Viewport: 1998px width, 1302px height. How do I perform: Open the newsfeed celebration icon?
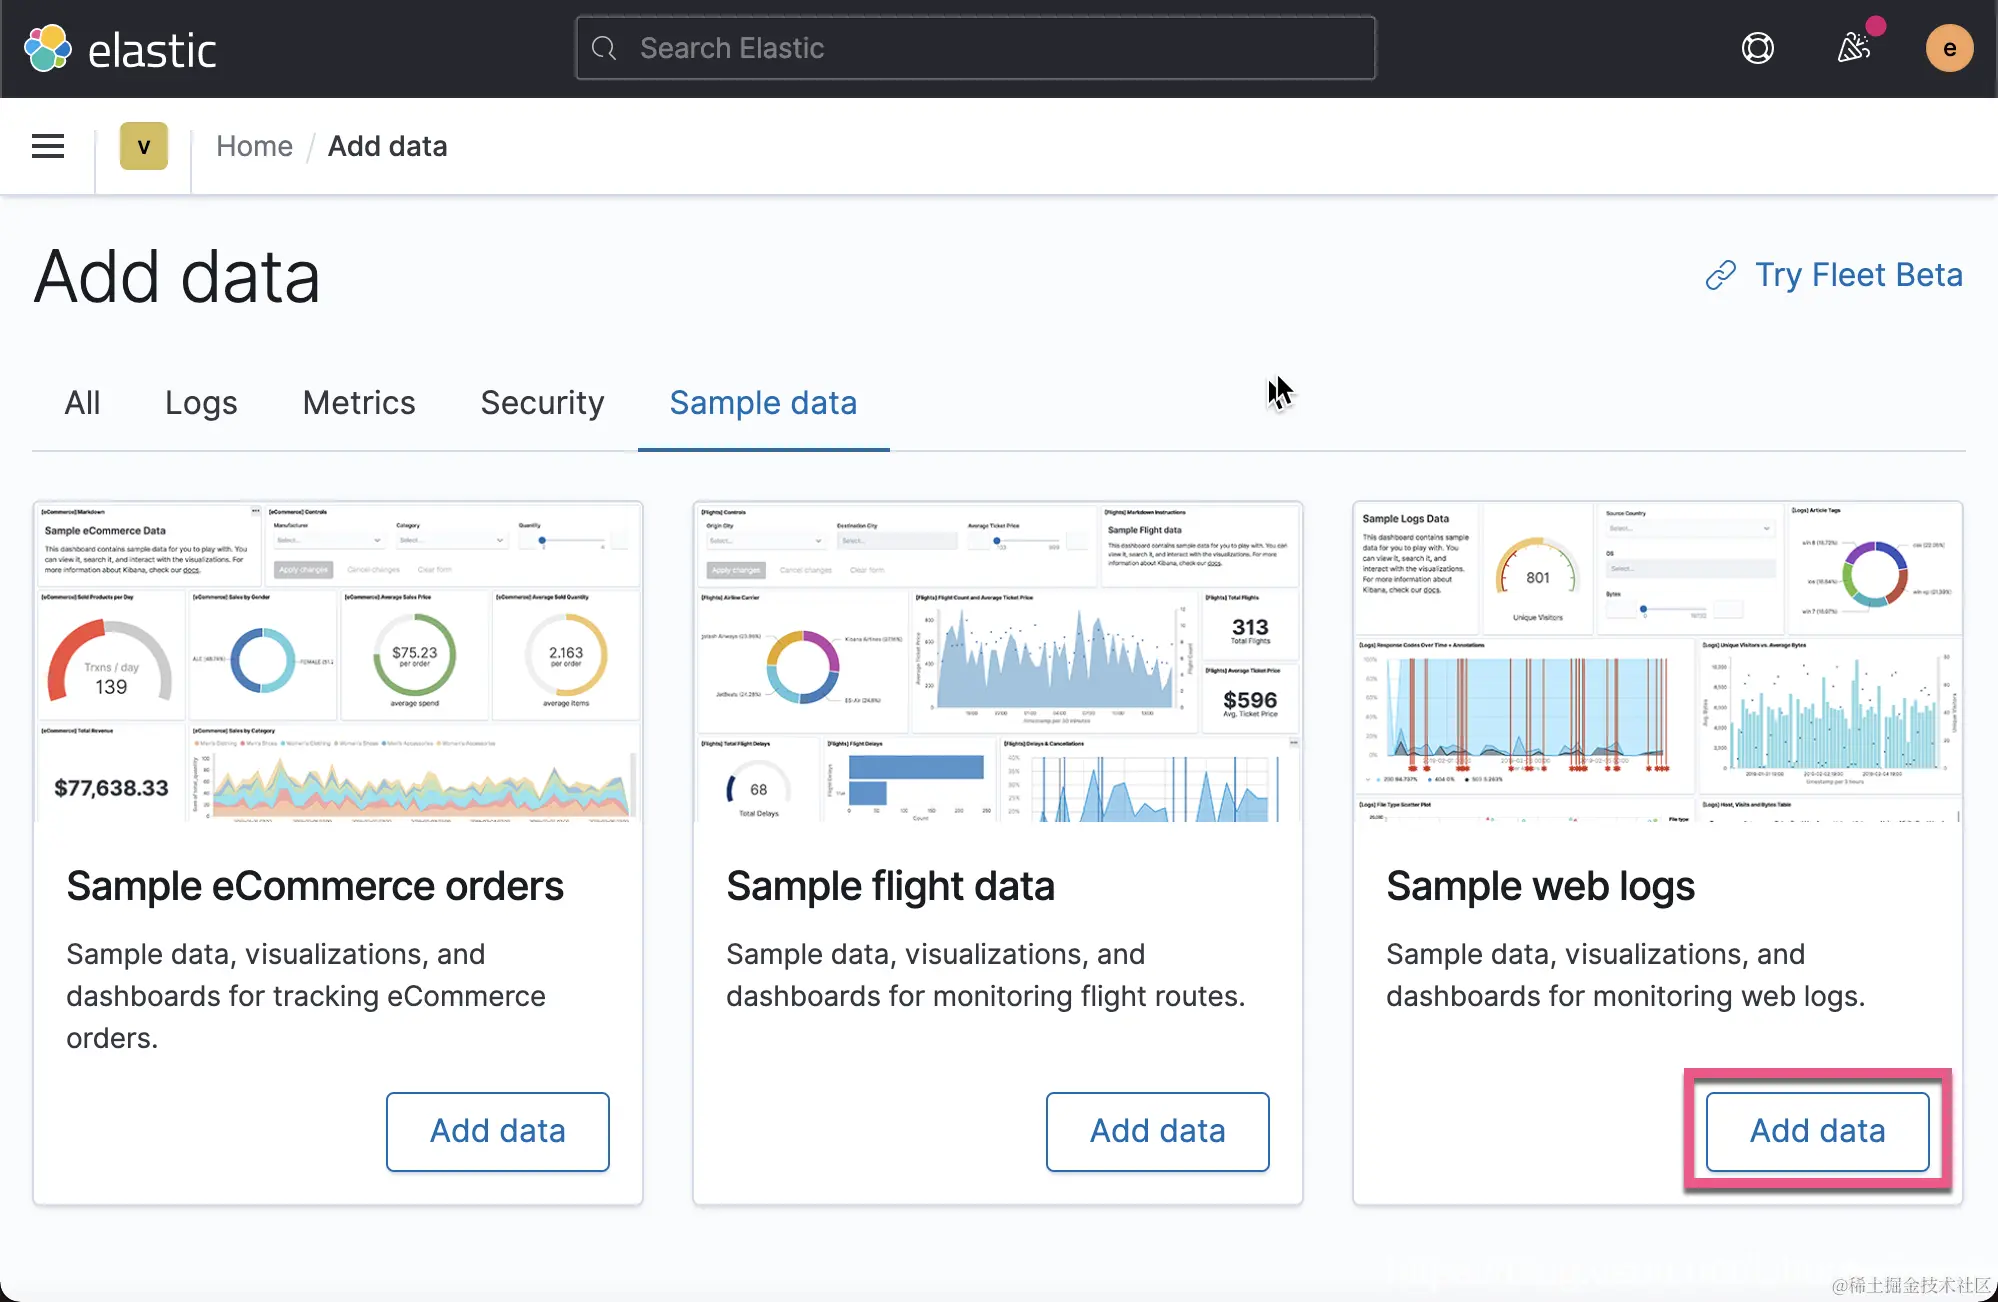pos(1853,47)
